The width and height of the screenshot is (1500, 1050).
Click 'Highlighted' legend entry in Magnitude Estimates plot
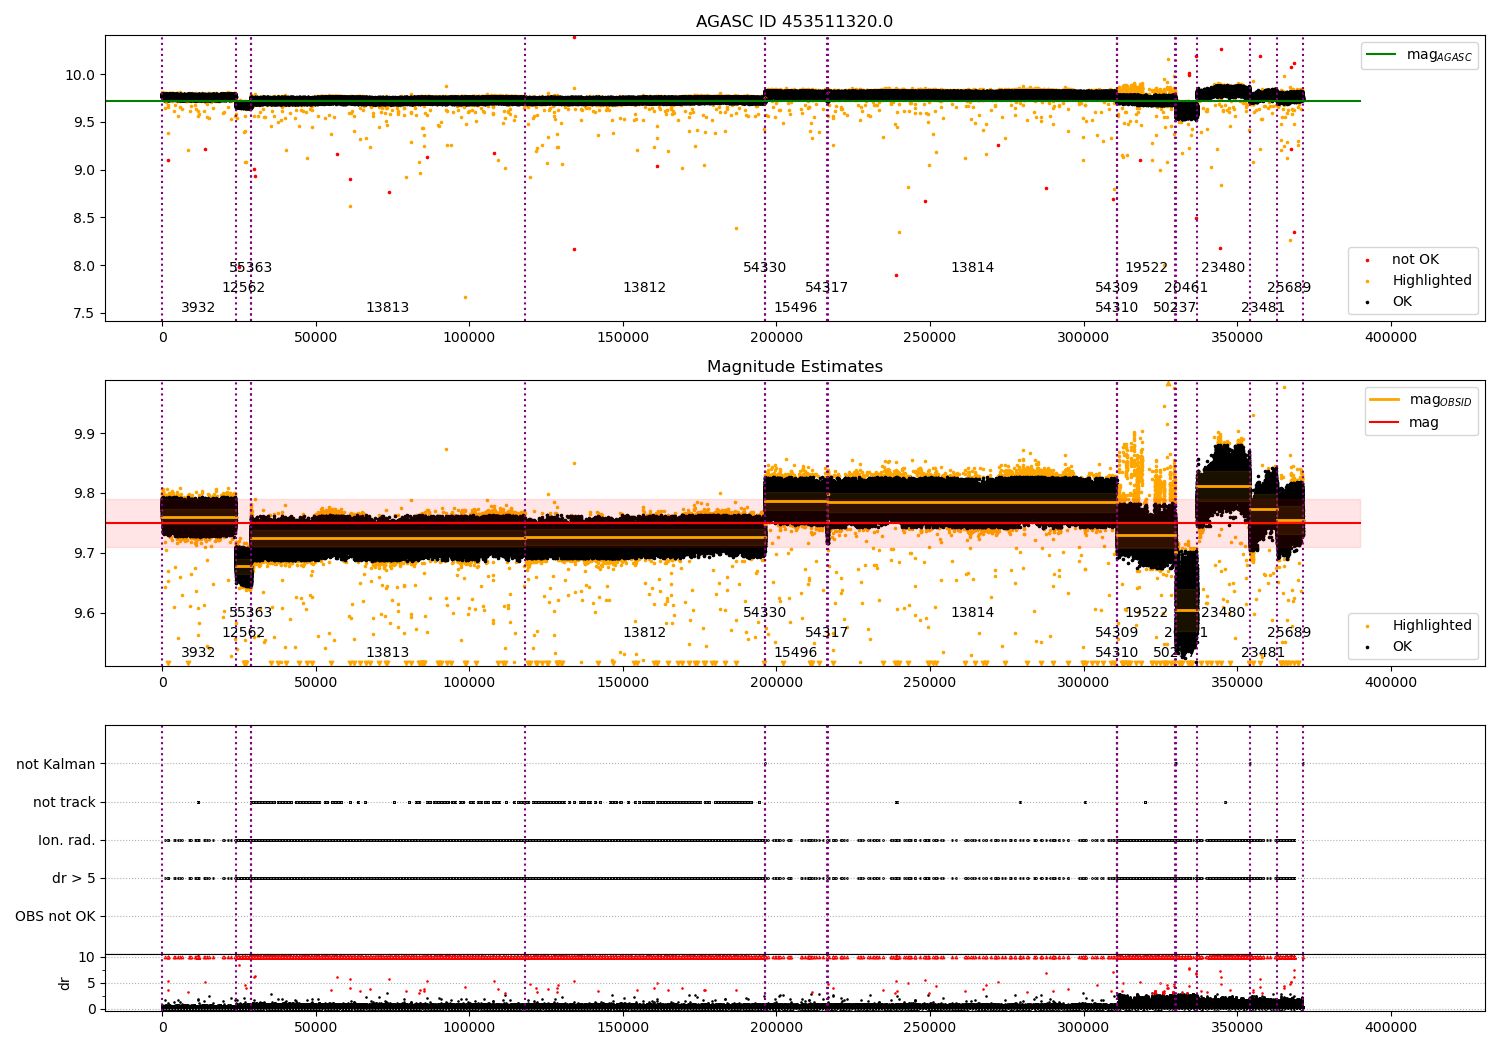pos(1417,626)
